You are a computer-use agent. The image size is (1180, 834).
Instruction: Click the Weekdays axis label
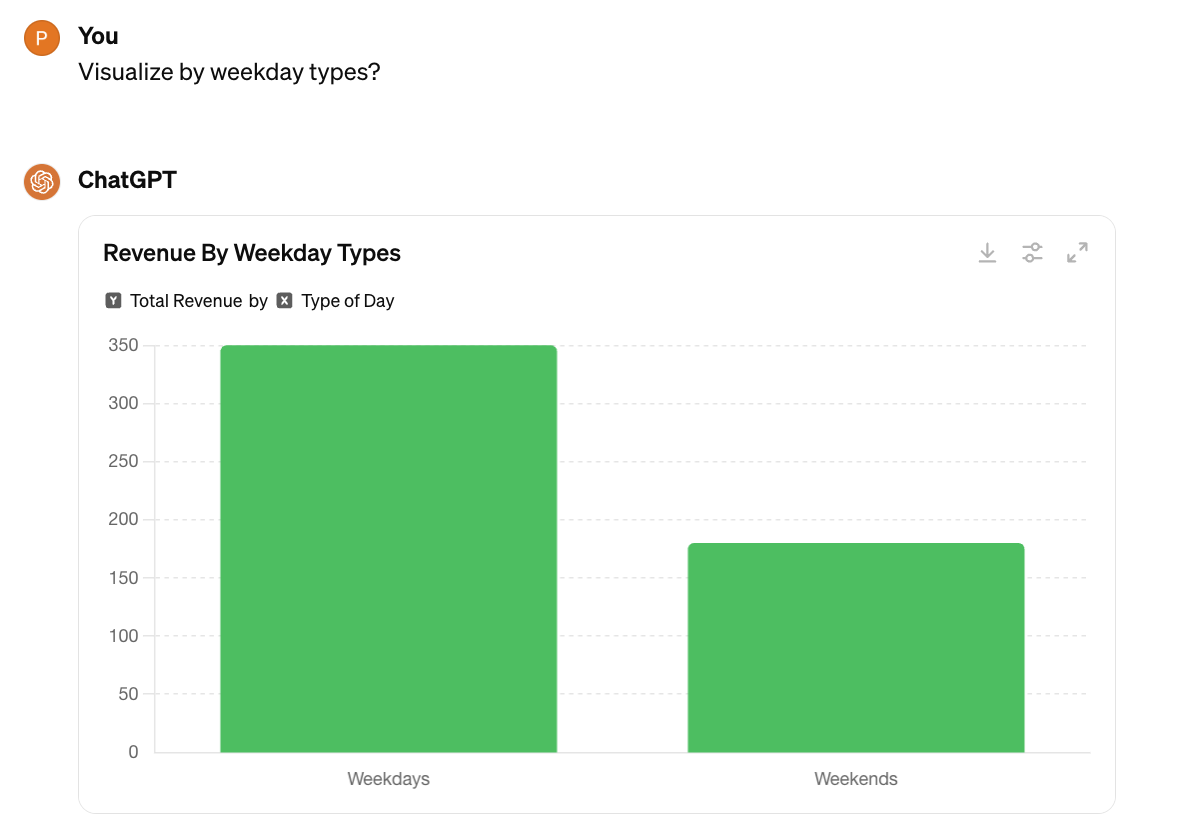(x=388, y=779)
